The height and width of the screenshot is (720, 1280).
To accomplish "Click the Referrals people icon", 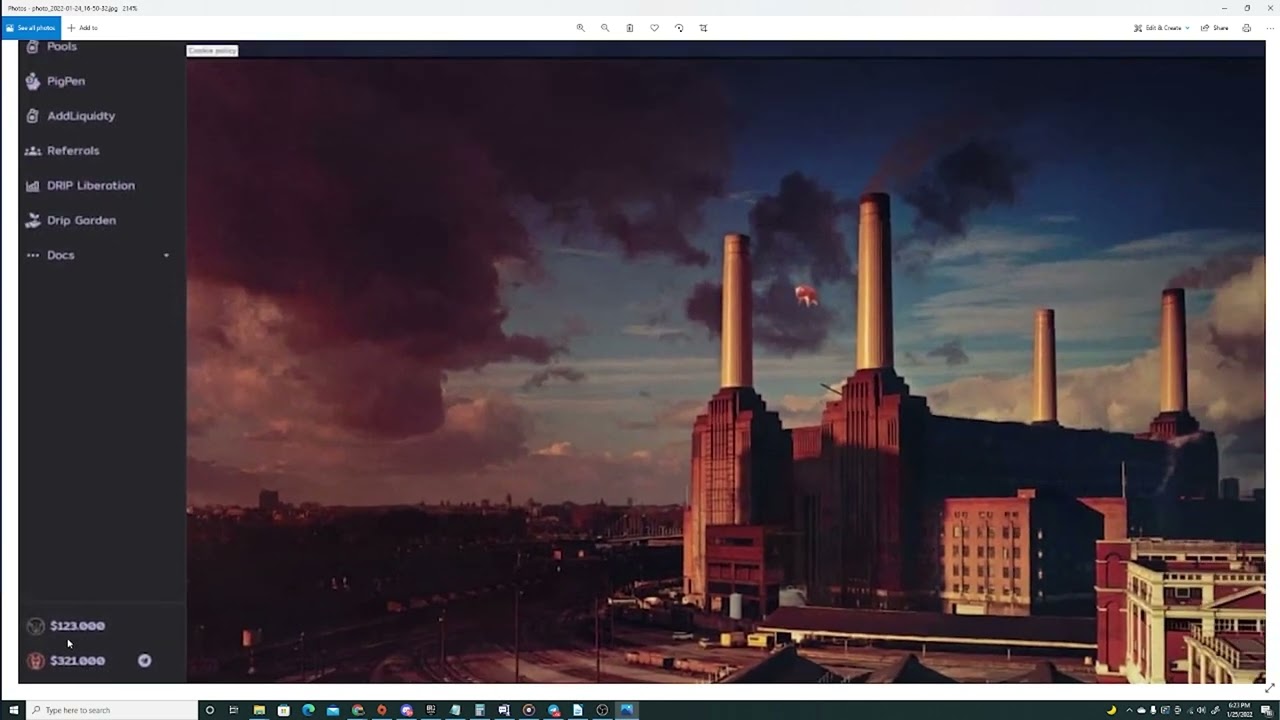I will (33, 151).
